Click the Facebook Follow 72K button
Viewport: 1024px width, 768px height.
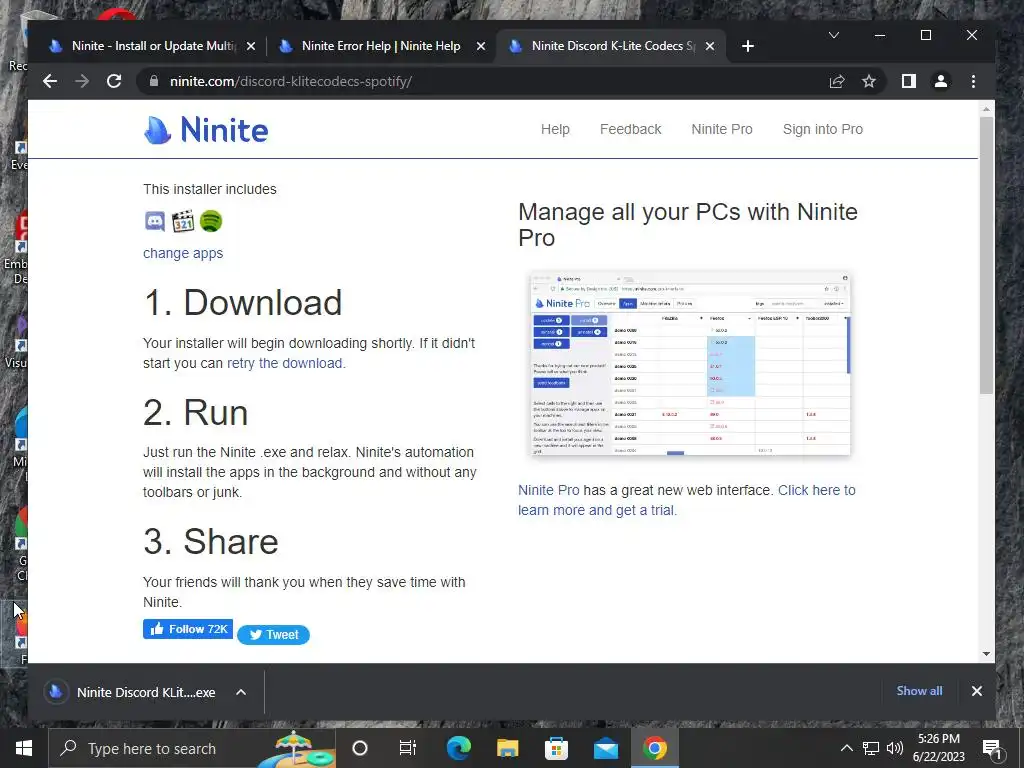click(x=188, y=629)
